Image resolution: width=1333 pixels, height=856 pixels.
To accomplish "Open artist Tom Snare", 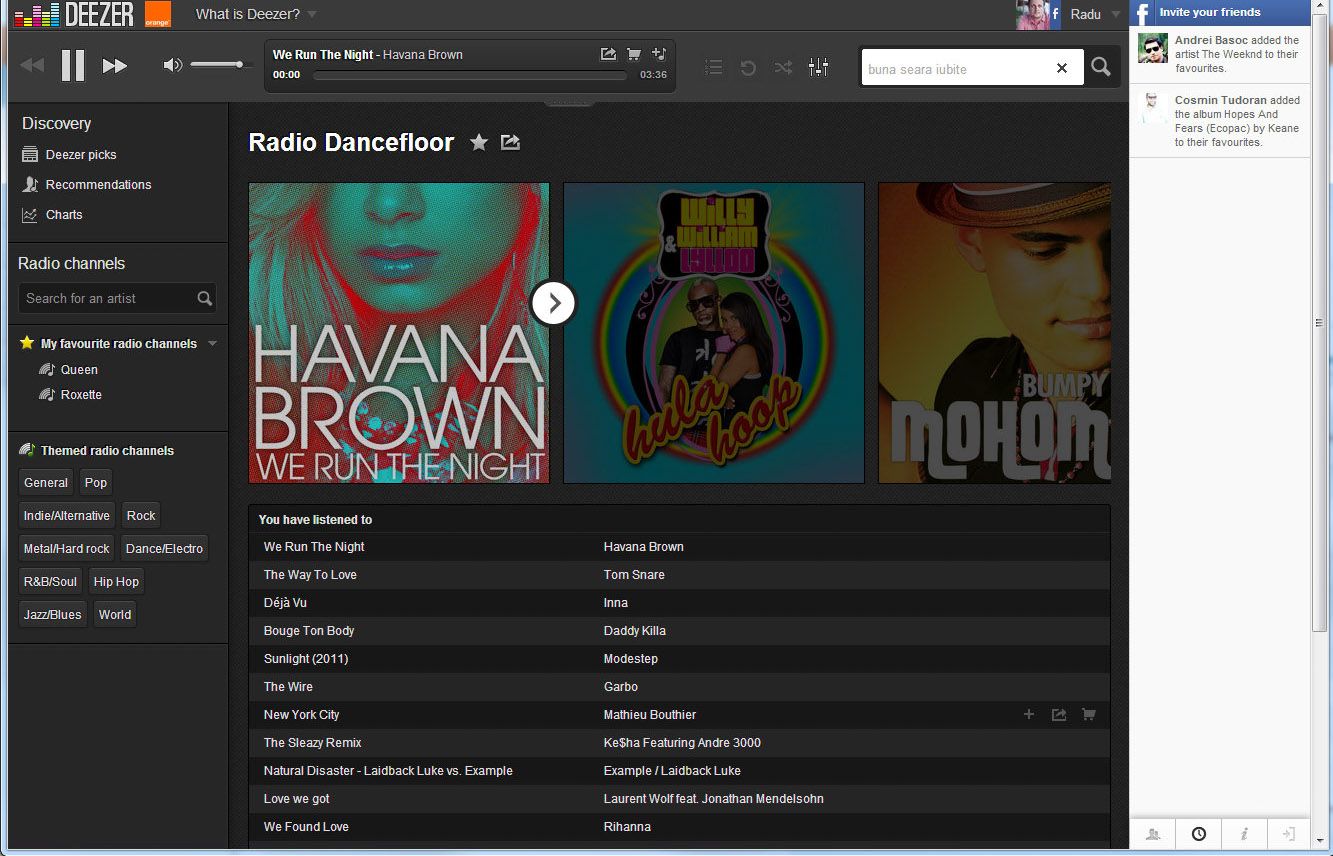I will 634,575.
